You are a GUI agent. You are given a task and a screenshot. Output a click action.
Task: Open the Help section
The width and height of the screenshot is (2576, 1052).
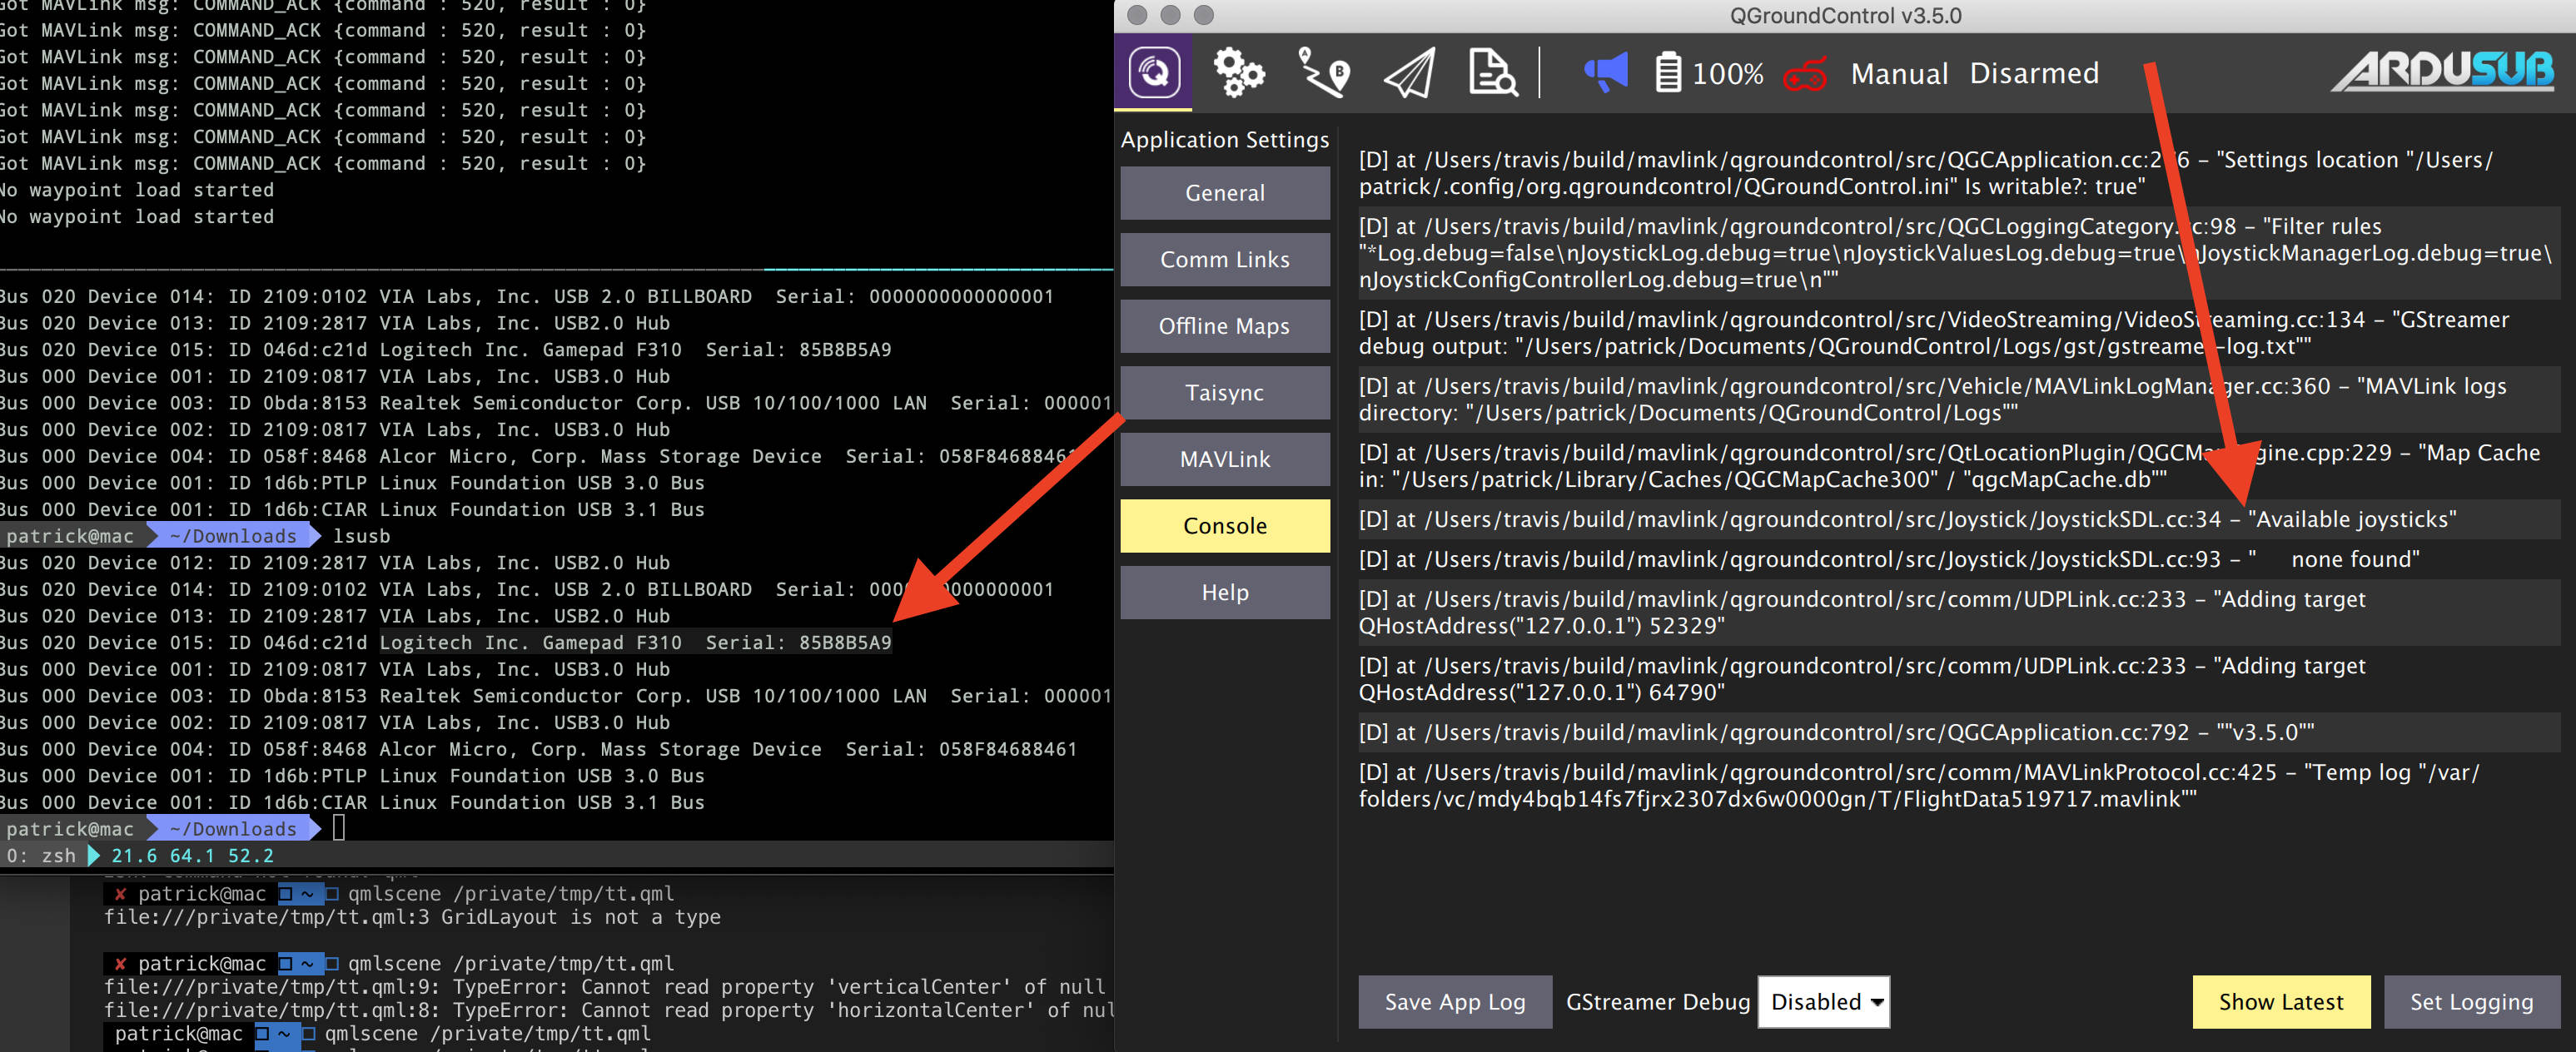click(1225, 591)
